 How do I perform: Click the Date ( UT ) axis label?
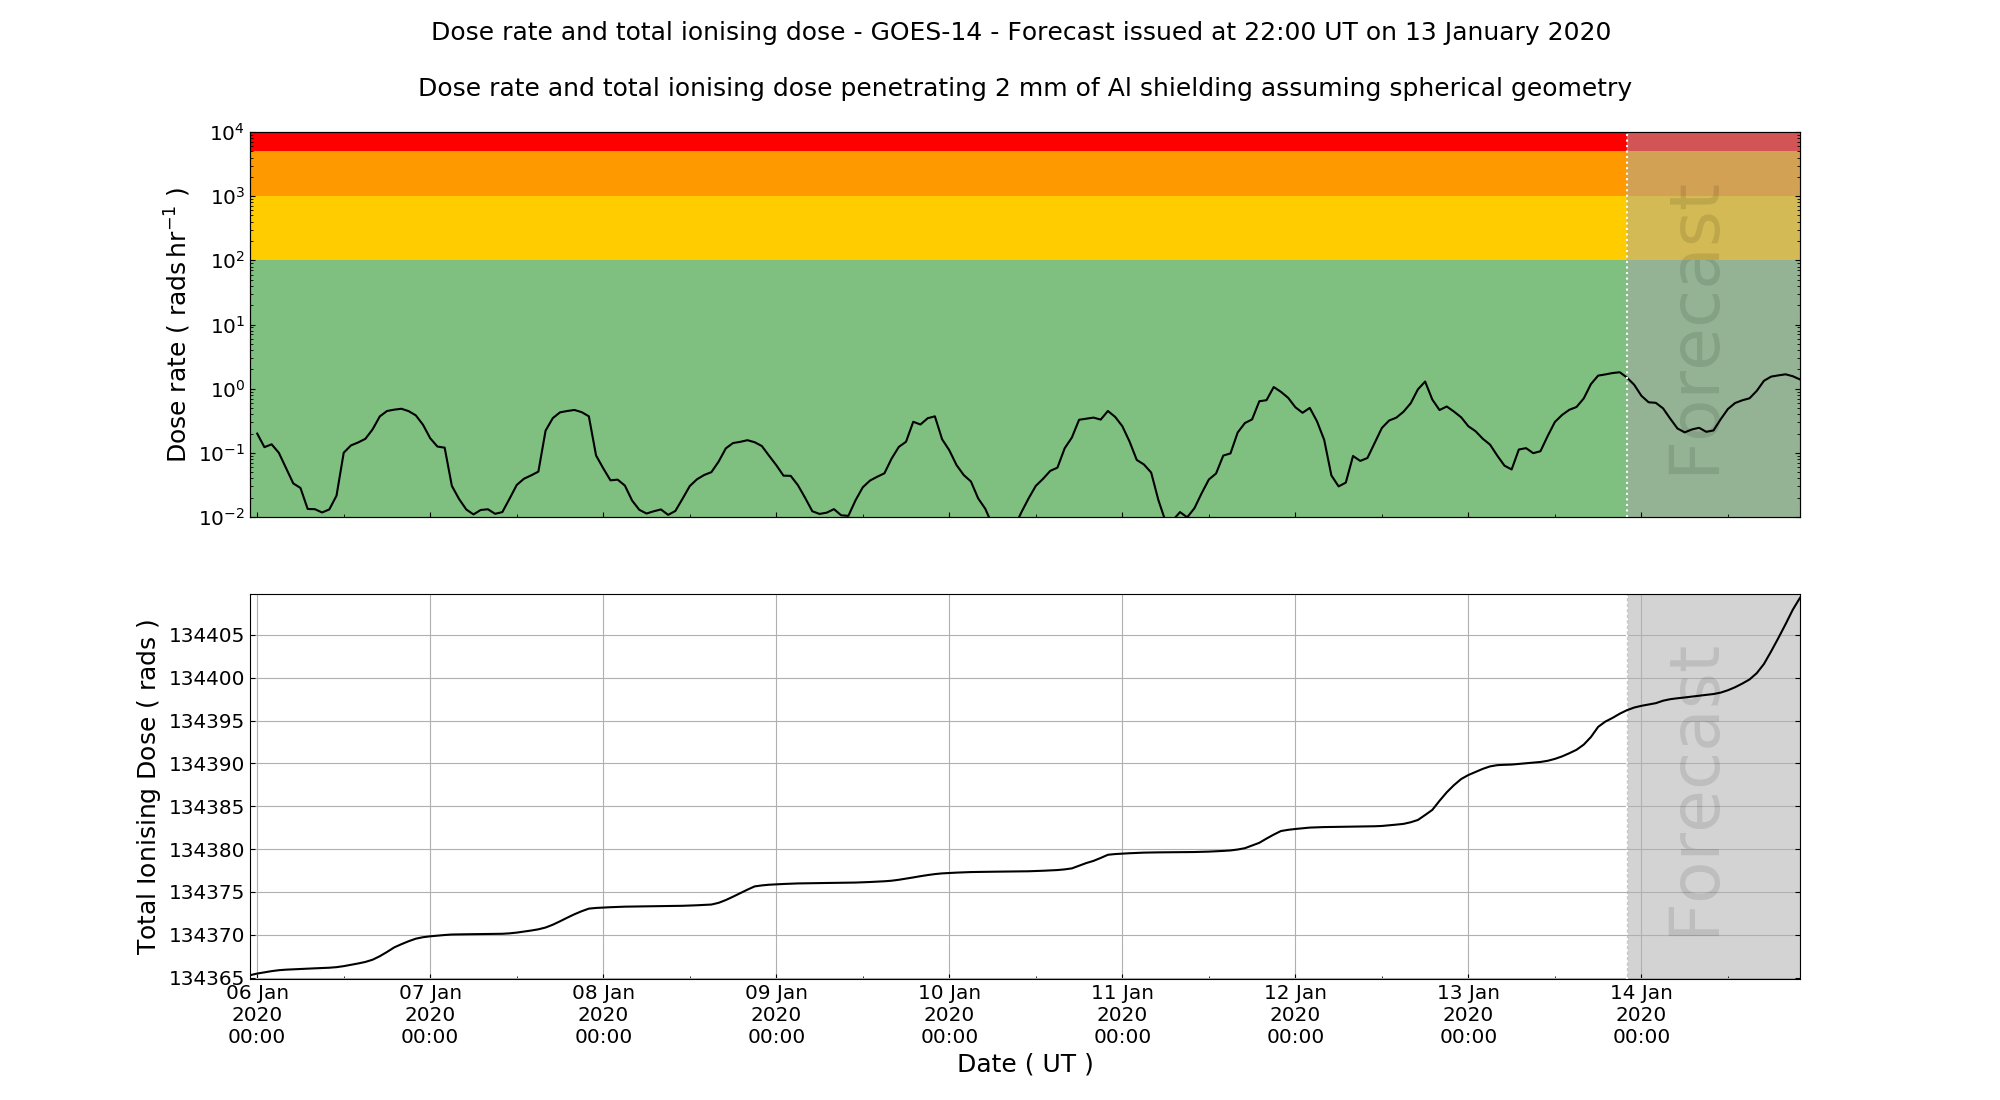tap(1024, 1064)
